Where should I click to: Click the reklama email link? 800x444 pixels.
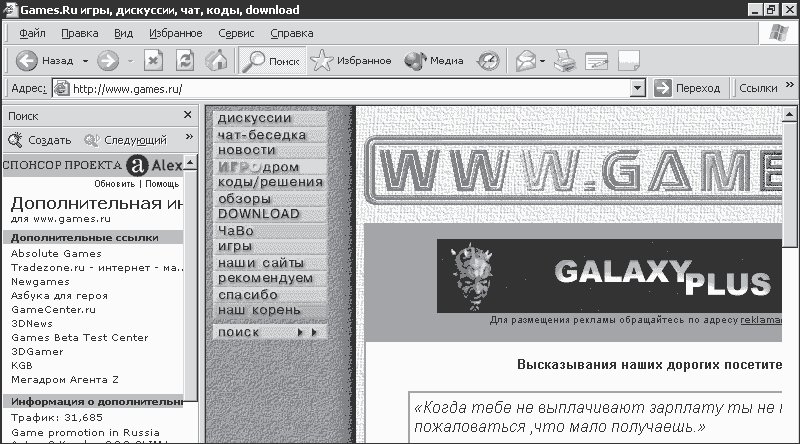click(761, 320)
